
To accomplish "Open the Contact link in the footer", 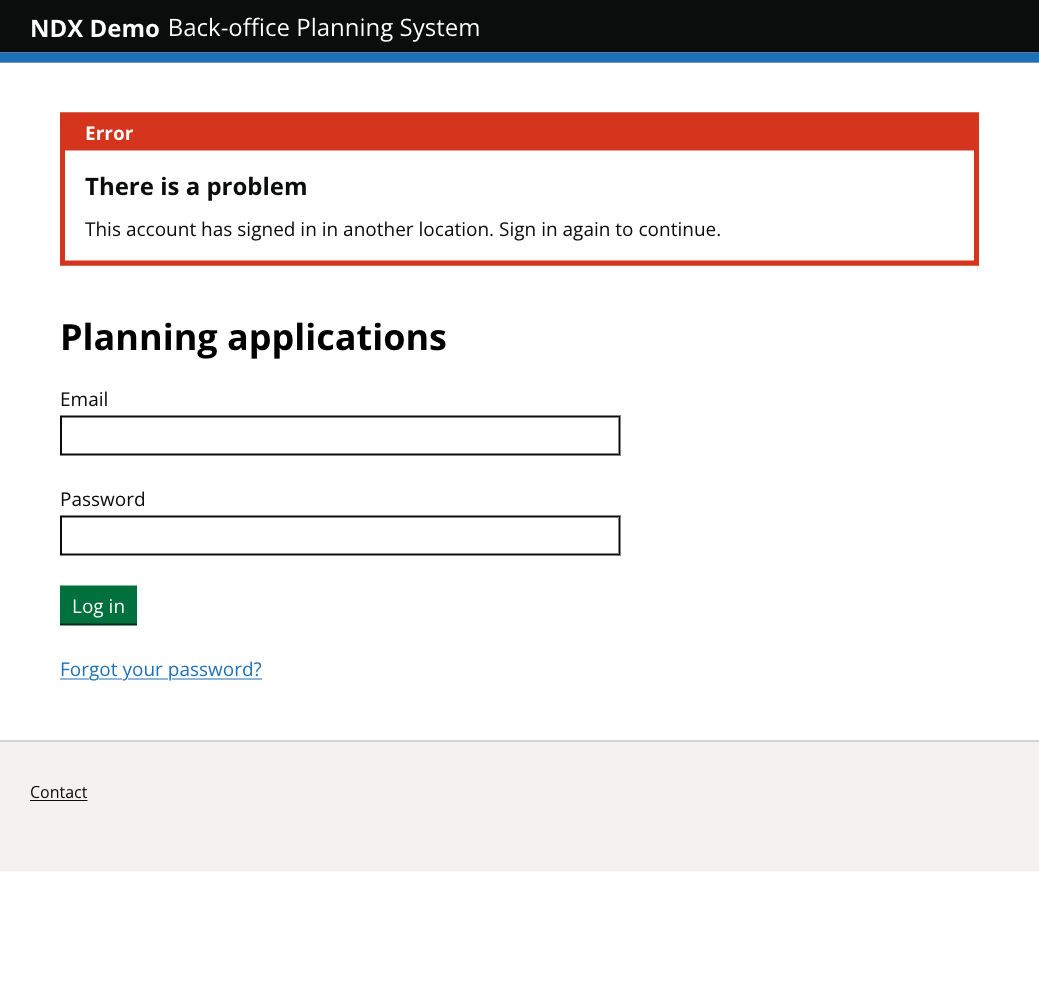I will pyautogui.click(x=58, y=792).
